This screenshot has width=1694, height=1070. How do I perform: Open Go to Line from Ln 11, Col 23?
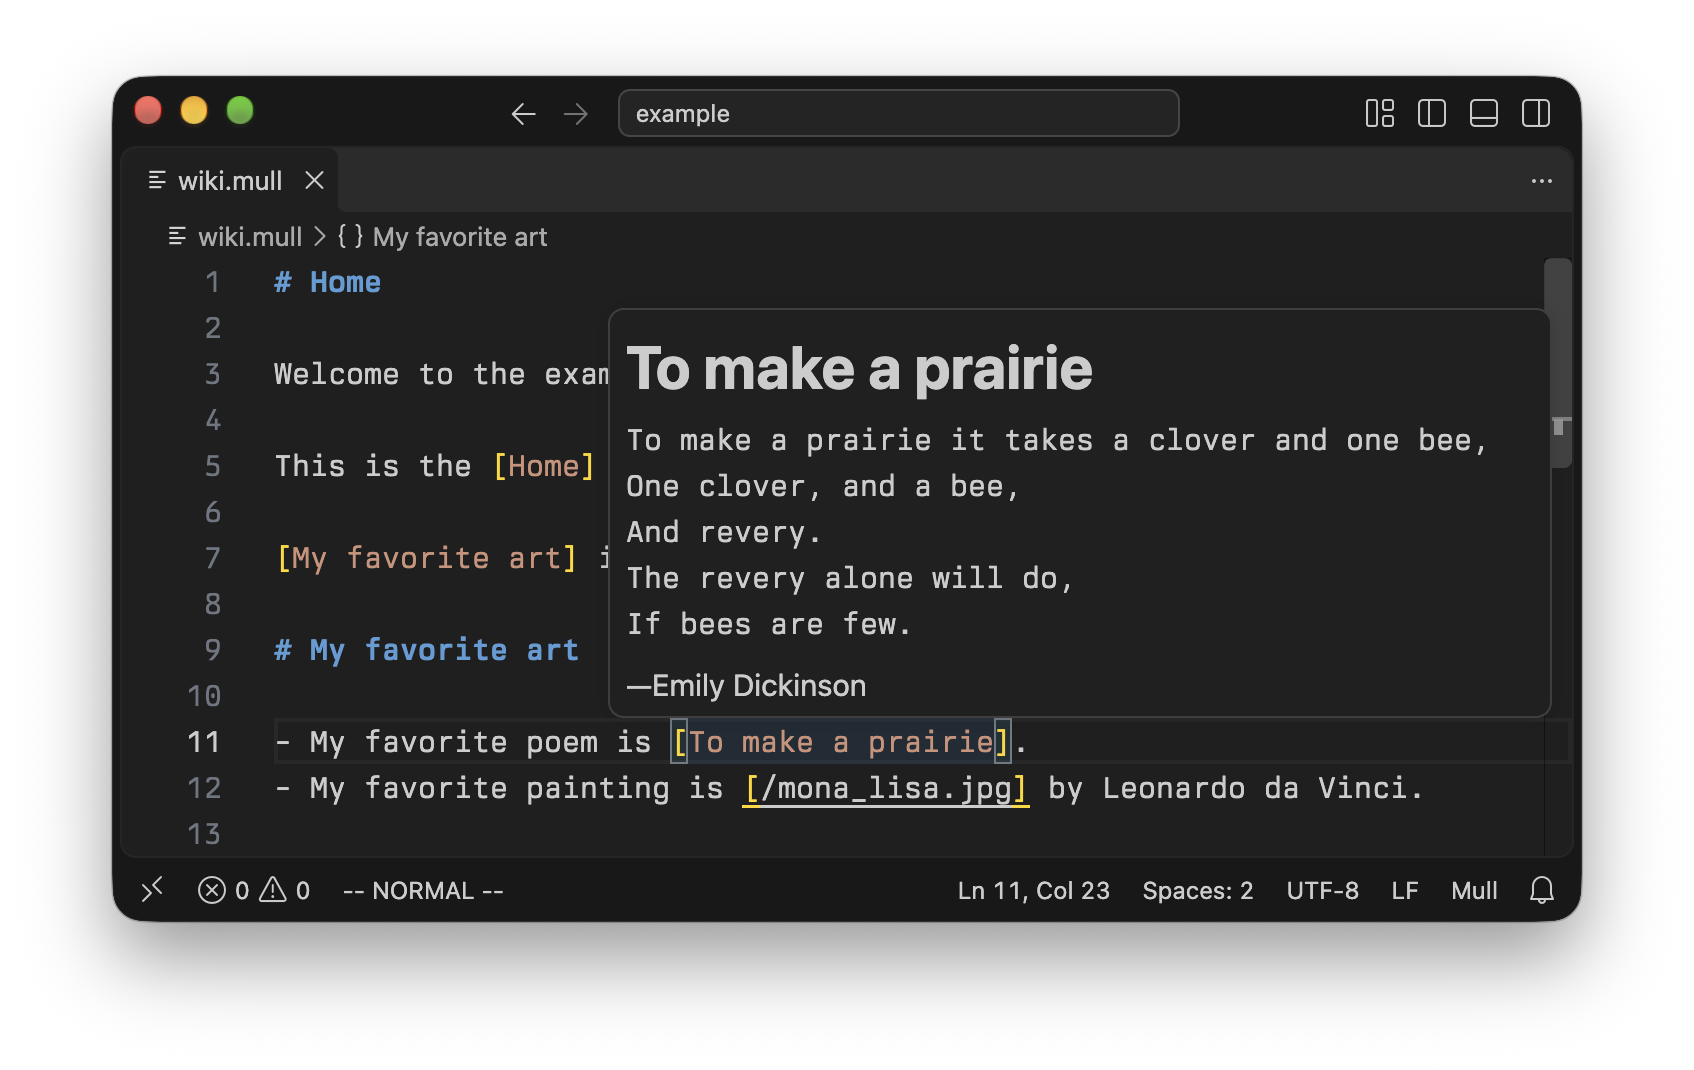[1034, 891]
